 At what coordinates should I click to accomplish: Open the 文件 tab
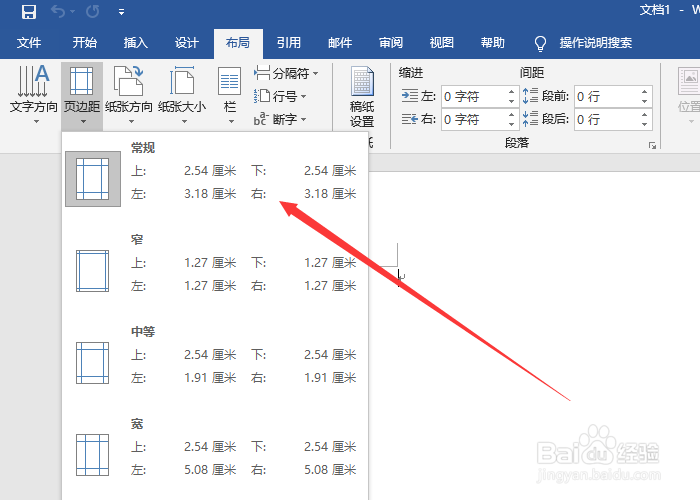click(x=29, y=43)
